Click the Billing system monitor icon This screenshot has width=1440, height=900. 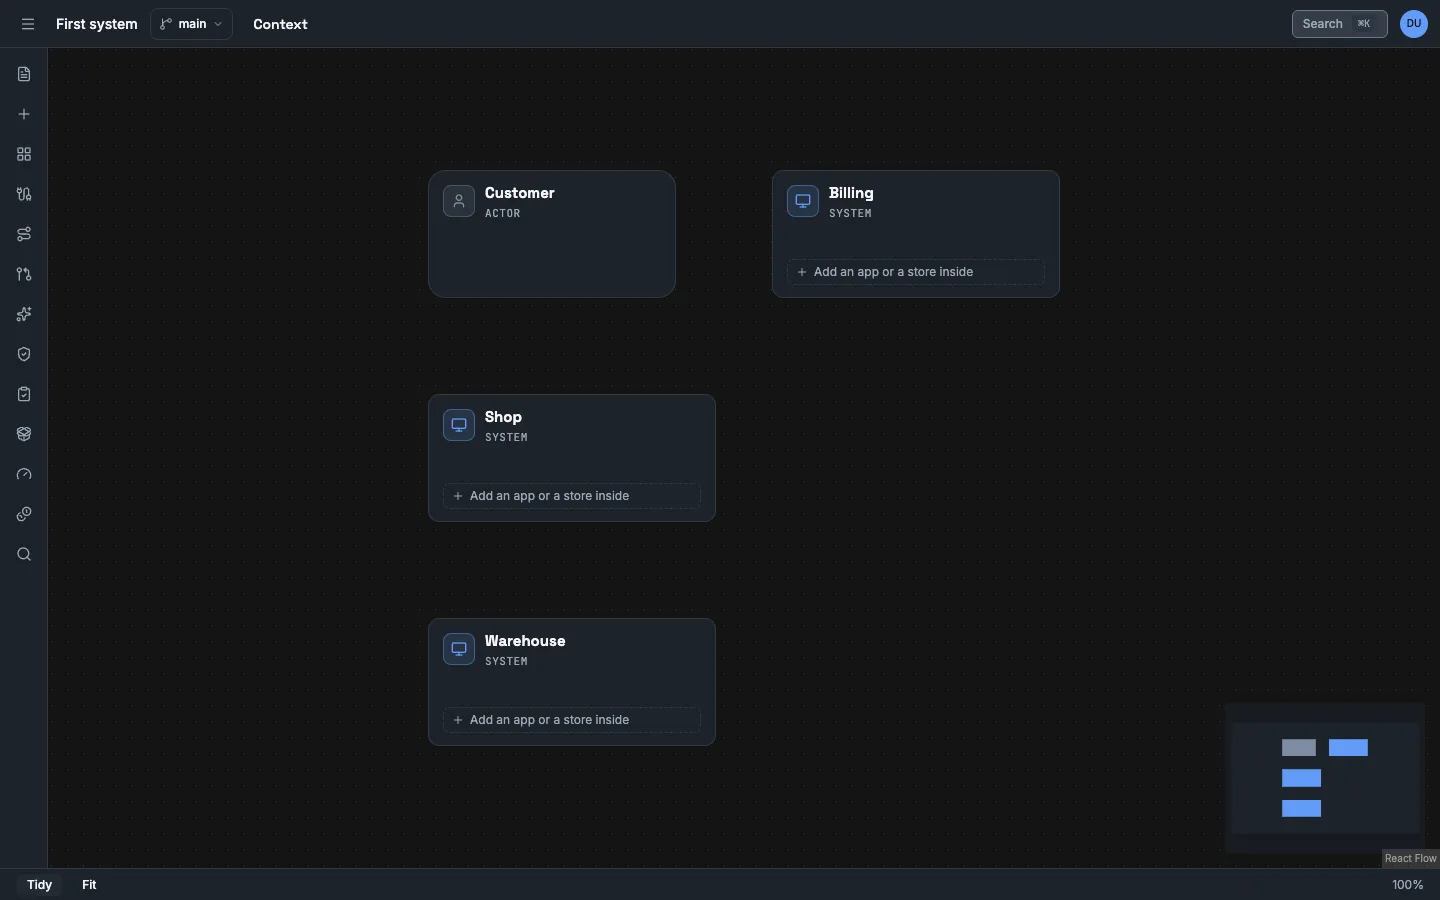pos(803,201)
